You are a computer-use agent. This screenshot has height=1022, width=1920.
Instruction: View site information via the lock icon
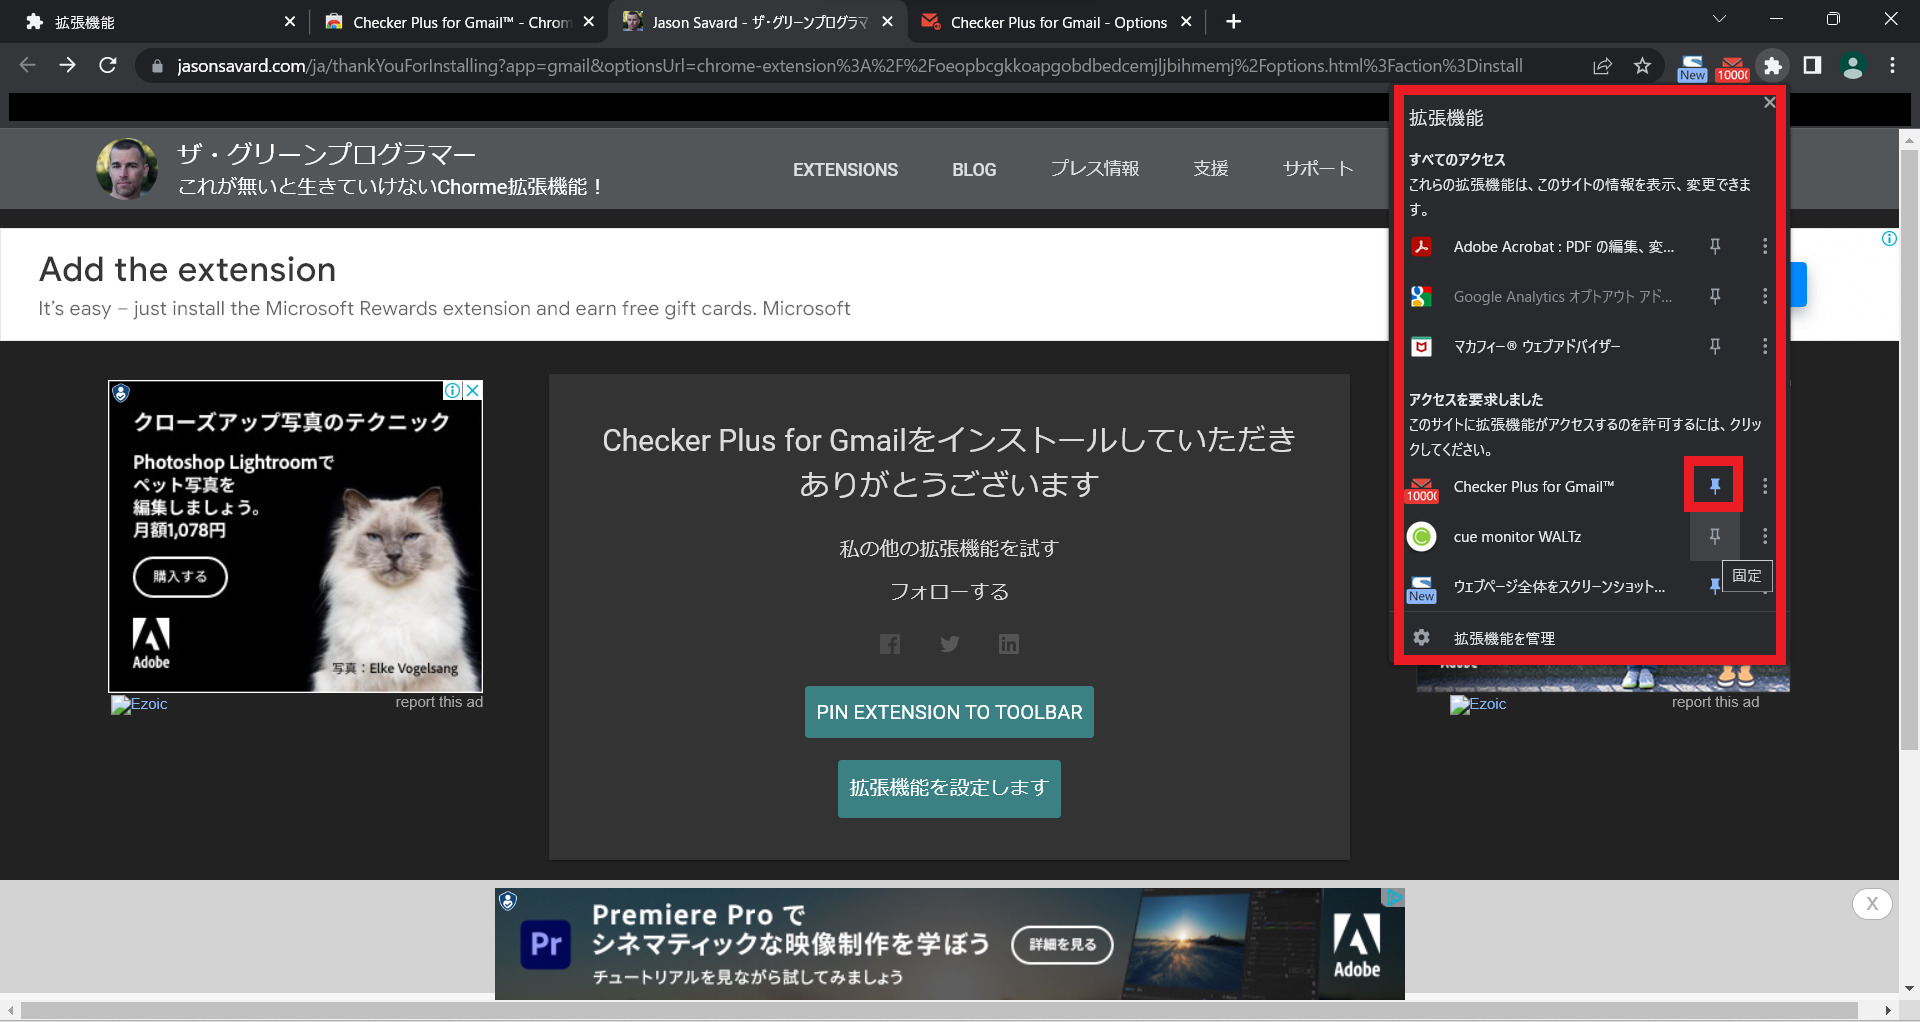tap(157, 66)
